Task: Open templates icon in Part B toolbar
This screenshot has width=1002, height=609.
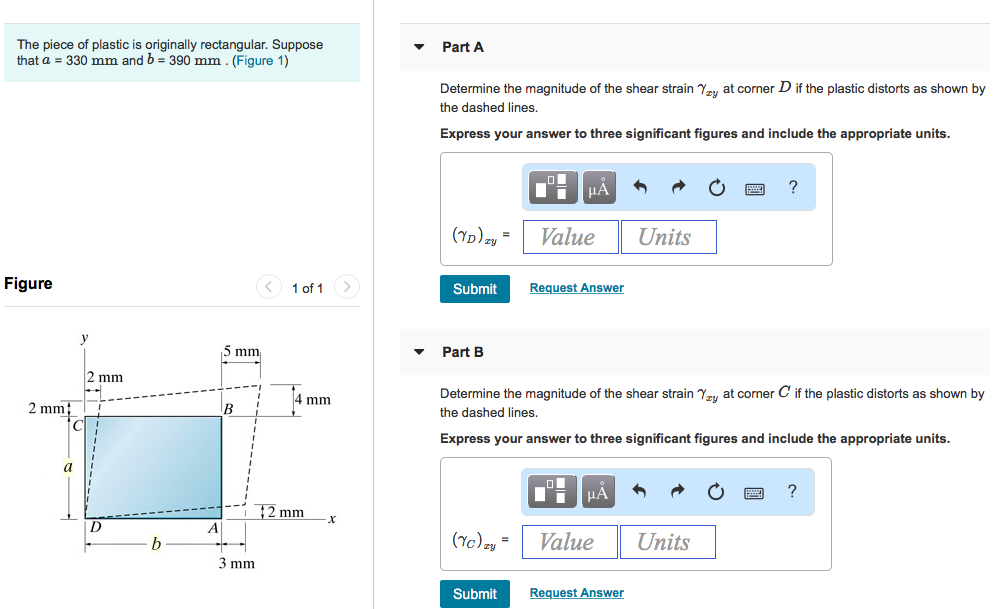Action: [x=551, y=491]
